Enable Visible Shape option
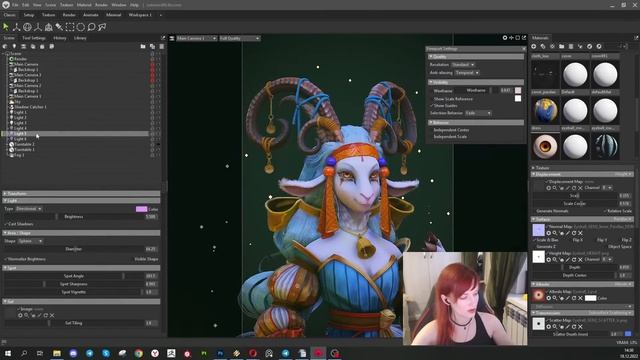Viewport: 640px width, 360px height. click(x=146, y=259)
